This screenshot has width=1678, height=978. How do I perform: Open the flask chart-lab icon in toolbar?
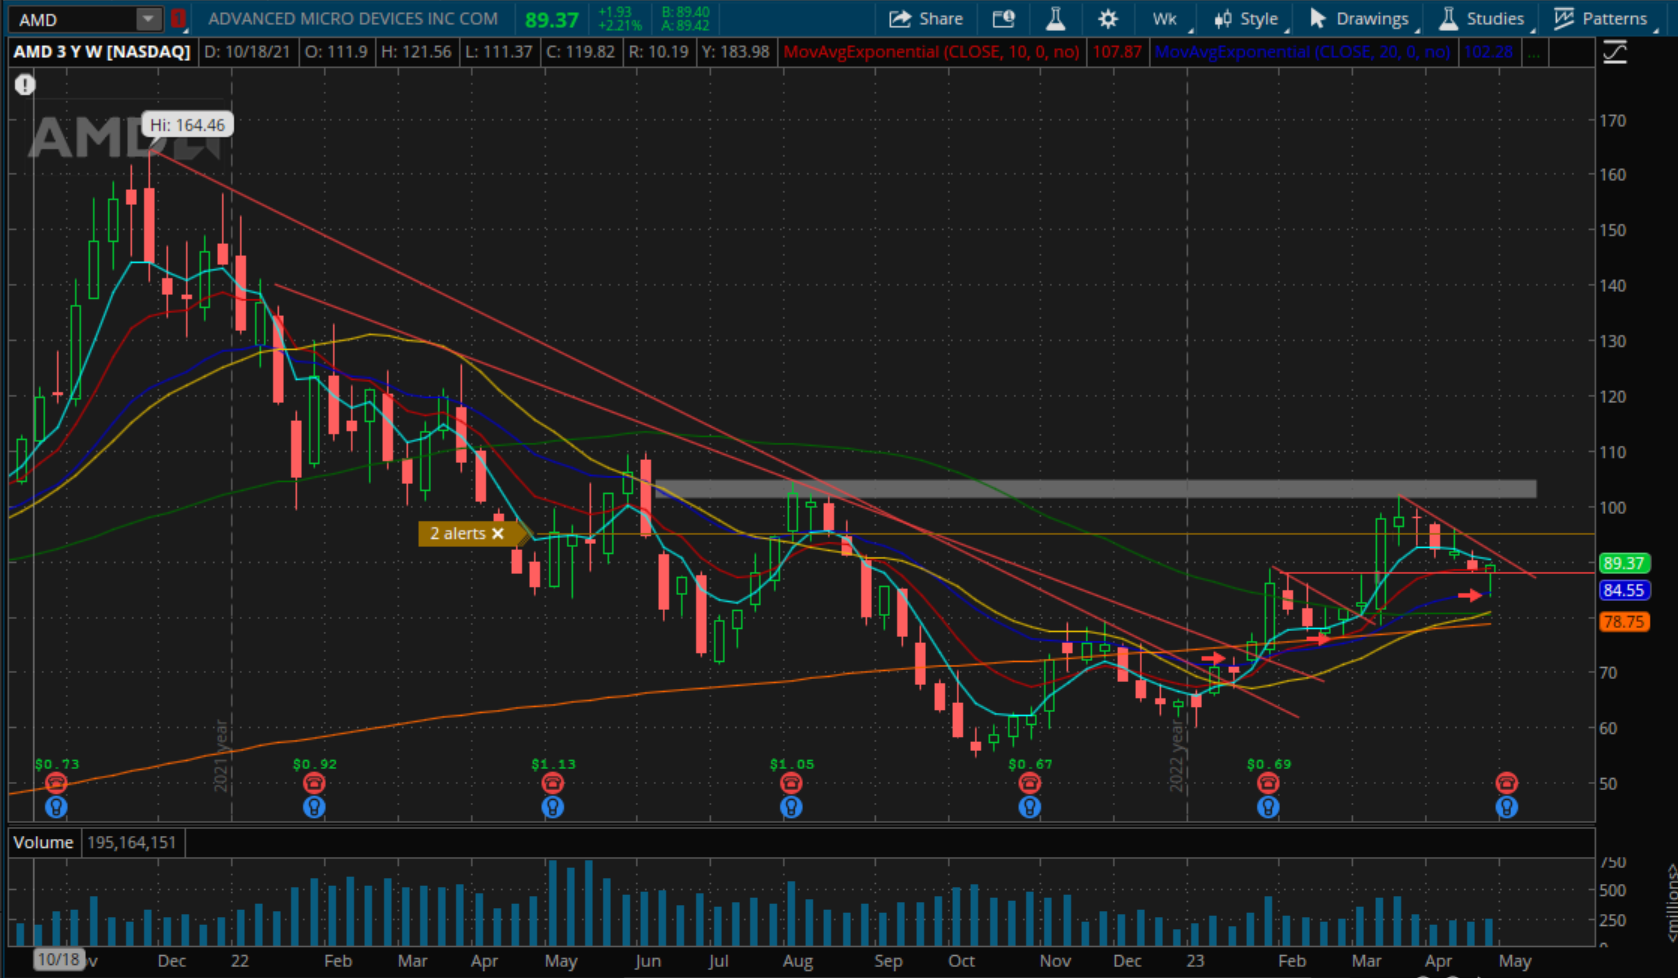[x=1055, y=19]
